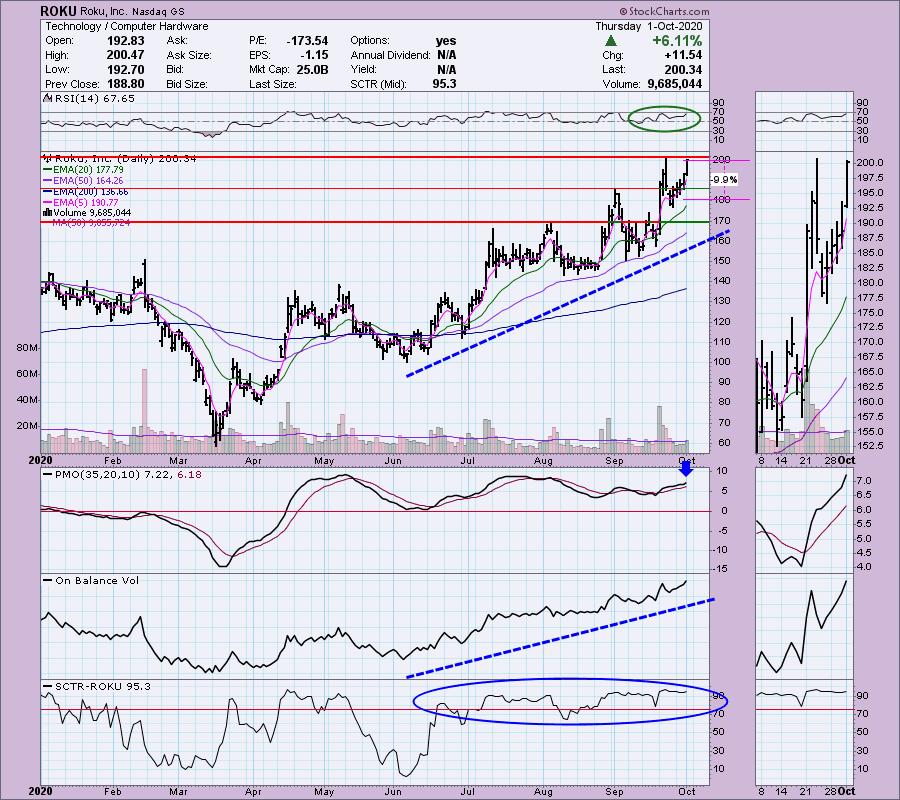Select the +6.11% percent change
Image resolution: width=900 pixels, height=800 pixels.
pos(677,41)
